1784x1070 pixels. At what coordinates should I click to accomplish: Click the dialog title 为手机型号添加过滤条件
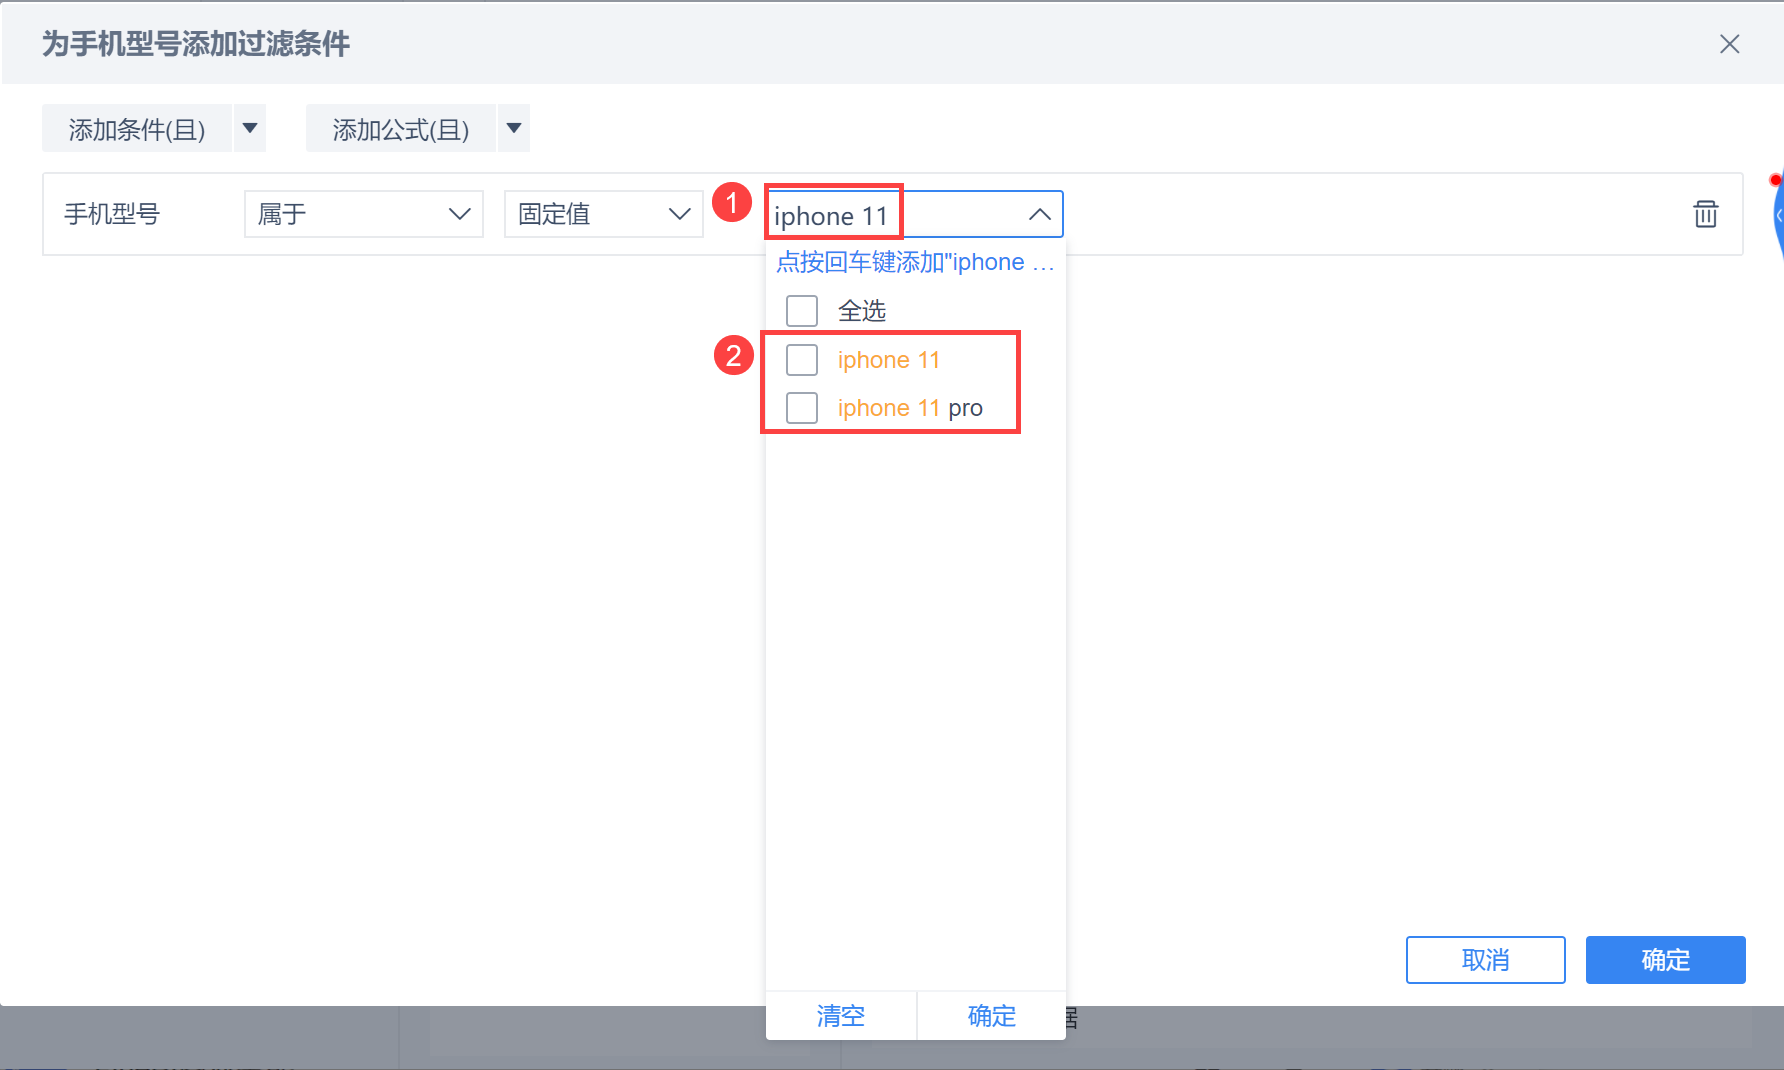pyautogui.click(x=196, y=44)
